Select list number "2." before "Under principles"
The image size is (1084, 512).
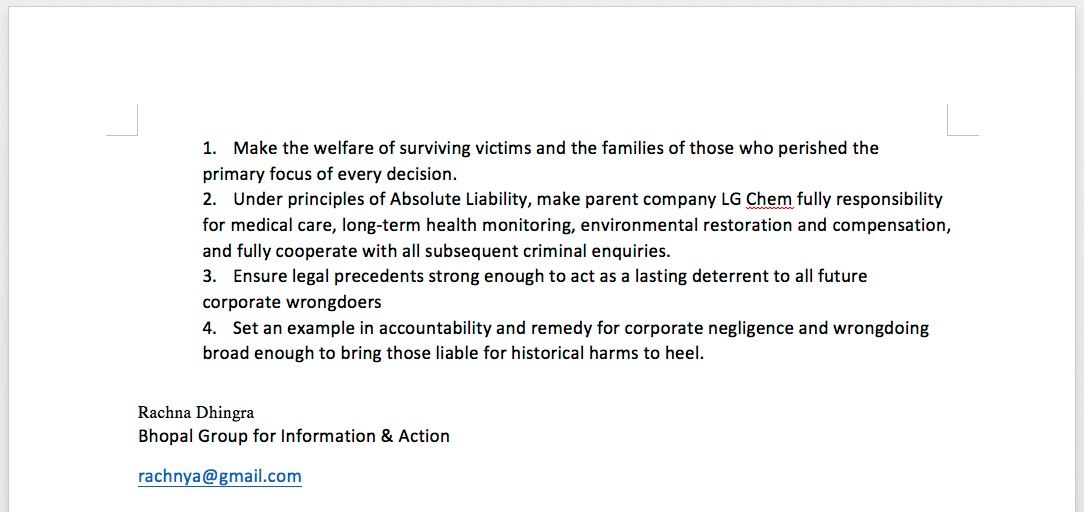(210, 200)
